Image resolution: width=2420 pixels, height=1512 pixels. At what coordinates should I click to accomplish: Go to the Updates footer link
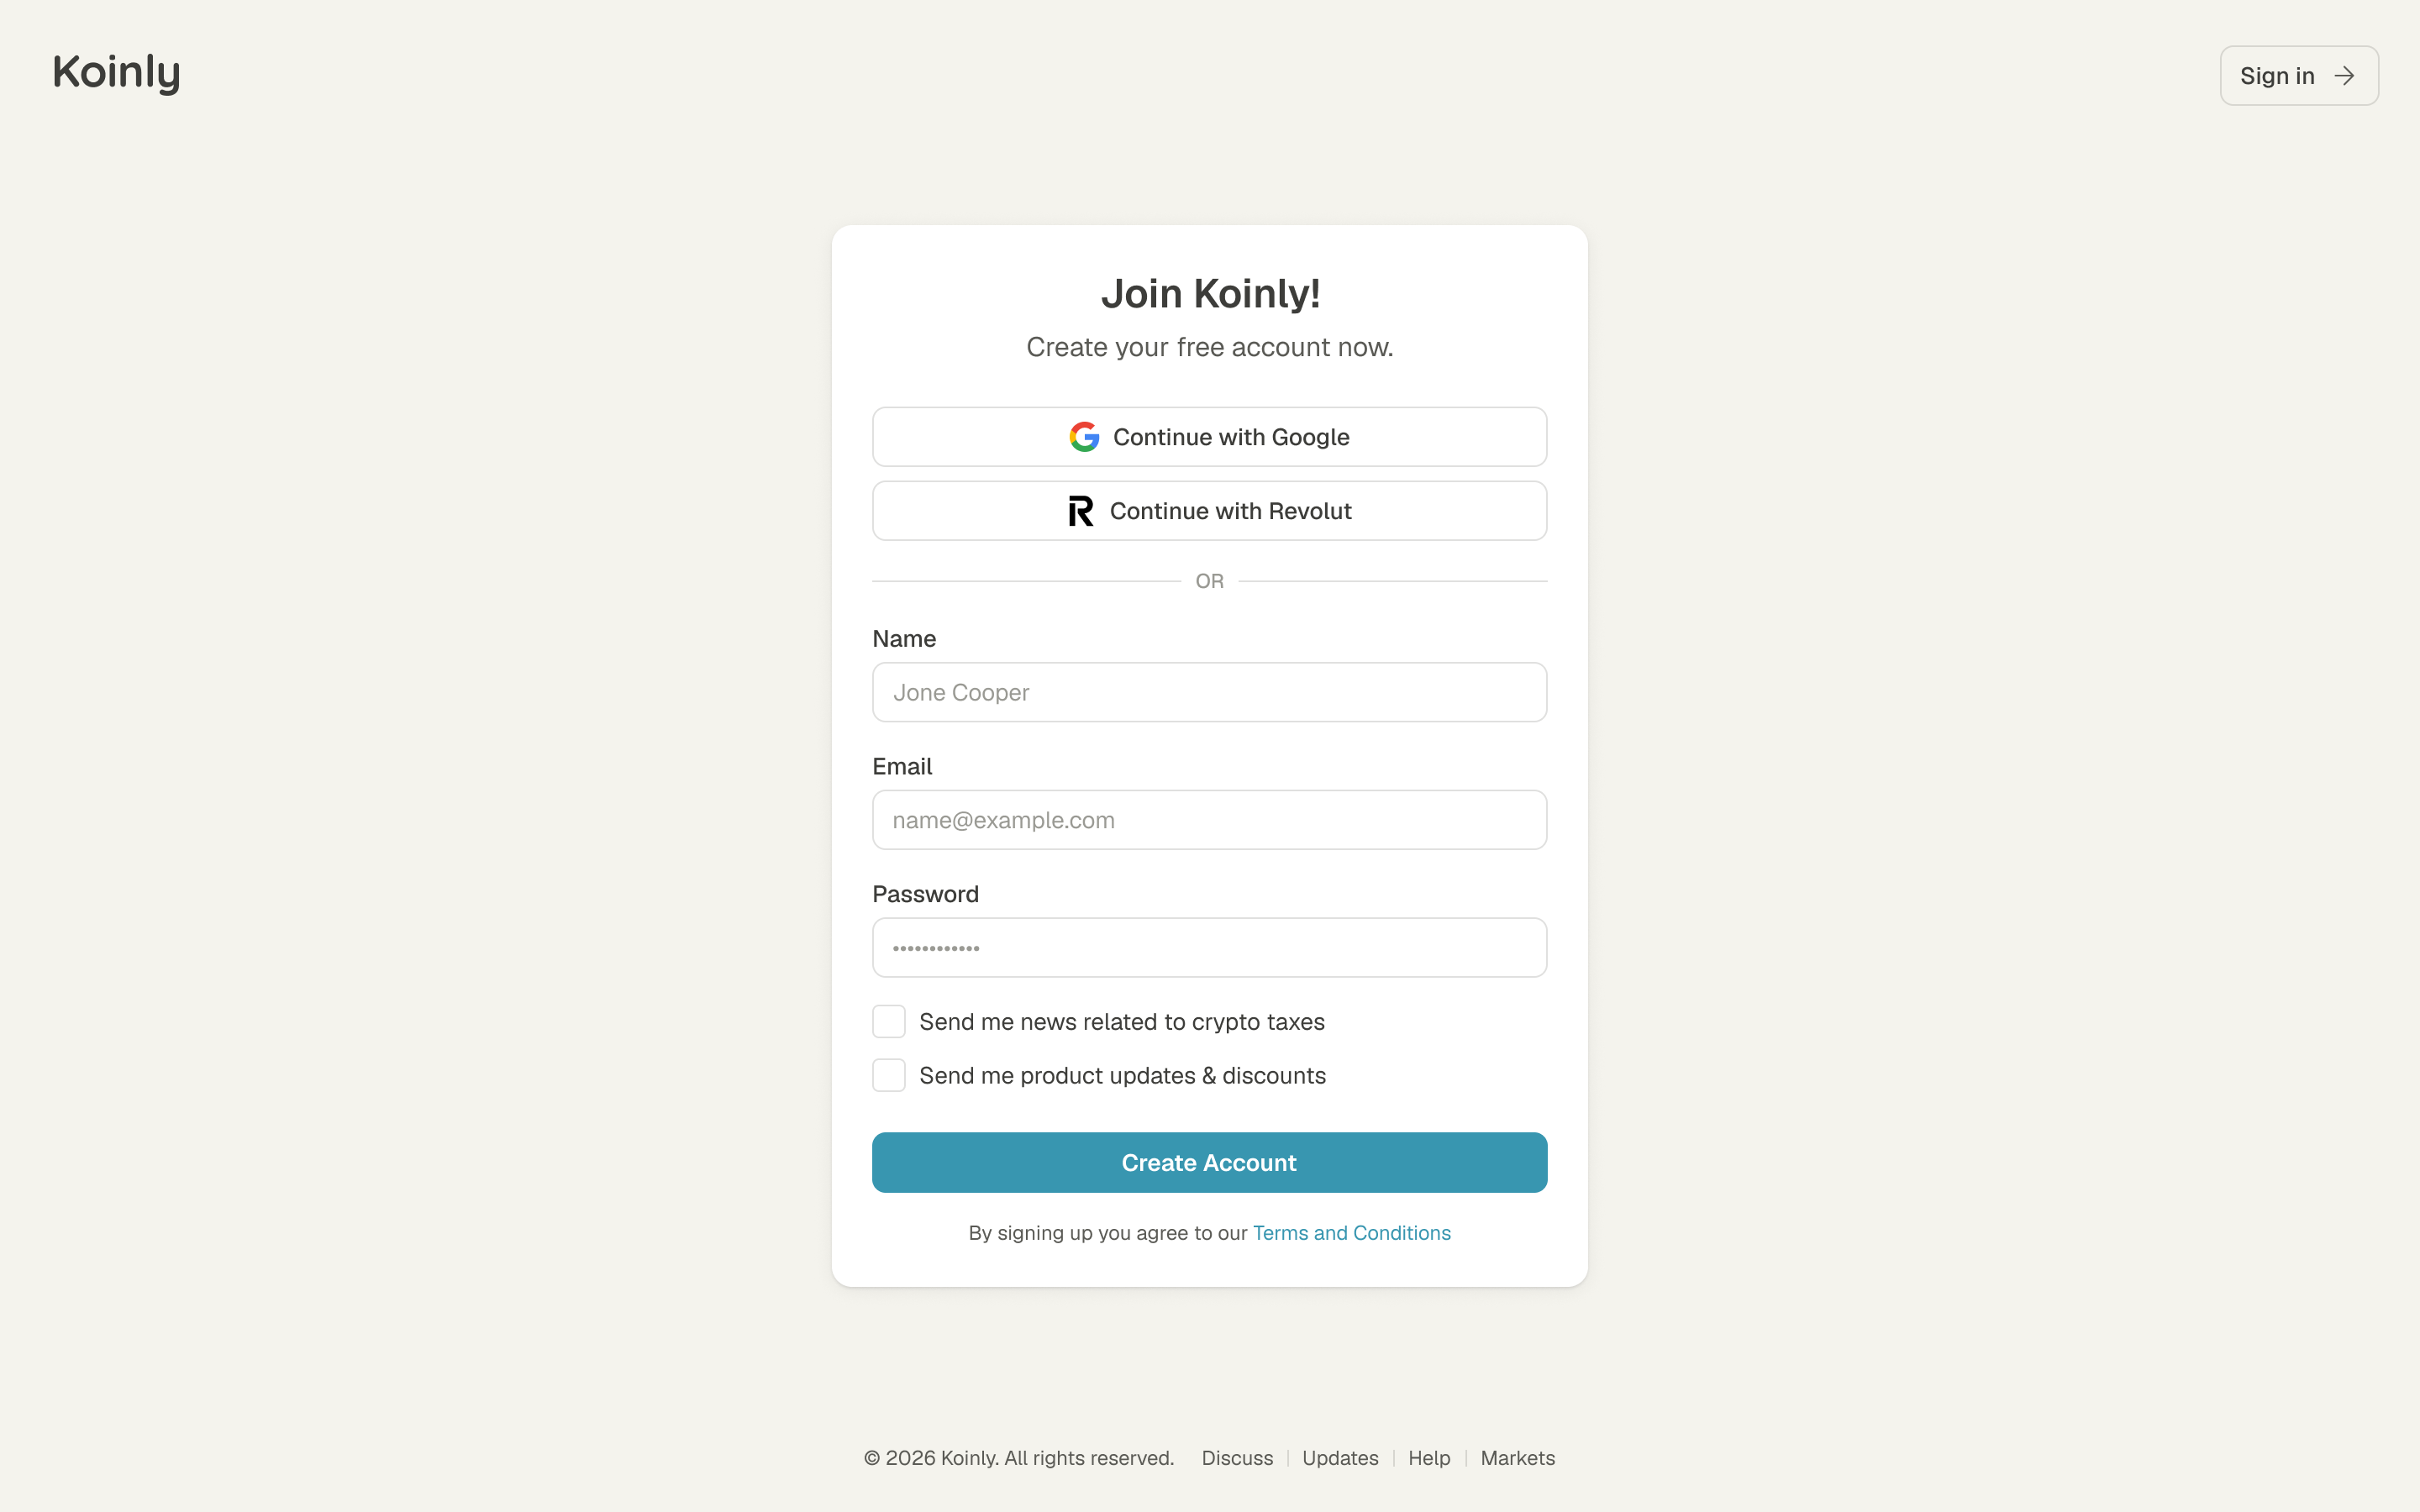point(1340,1458)
